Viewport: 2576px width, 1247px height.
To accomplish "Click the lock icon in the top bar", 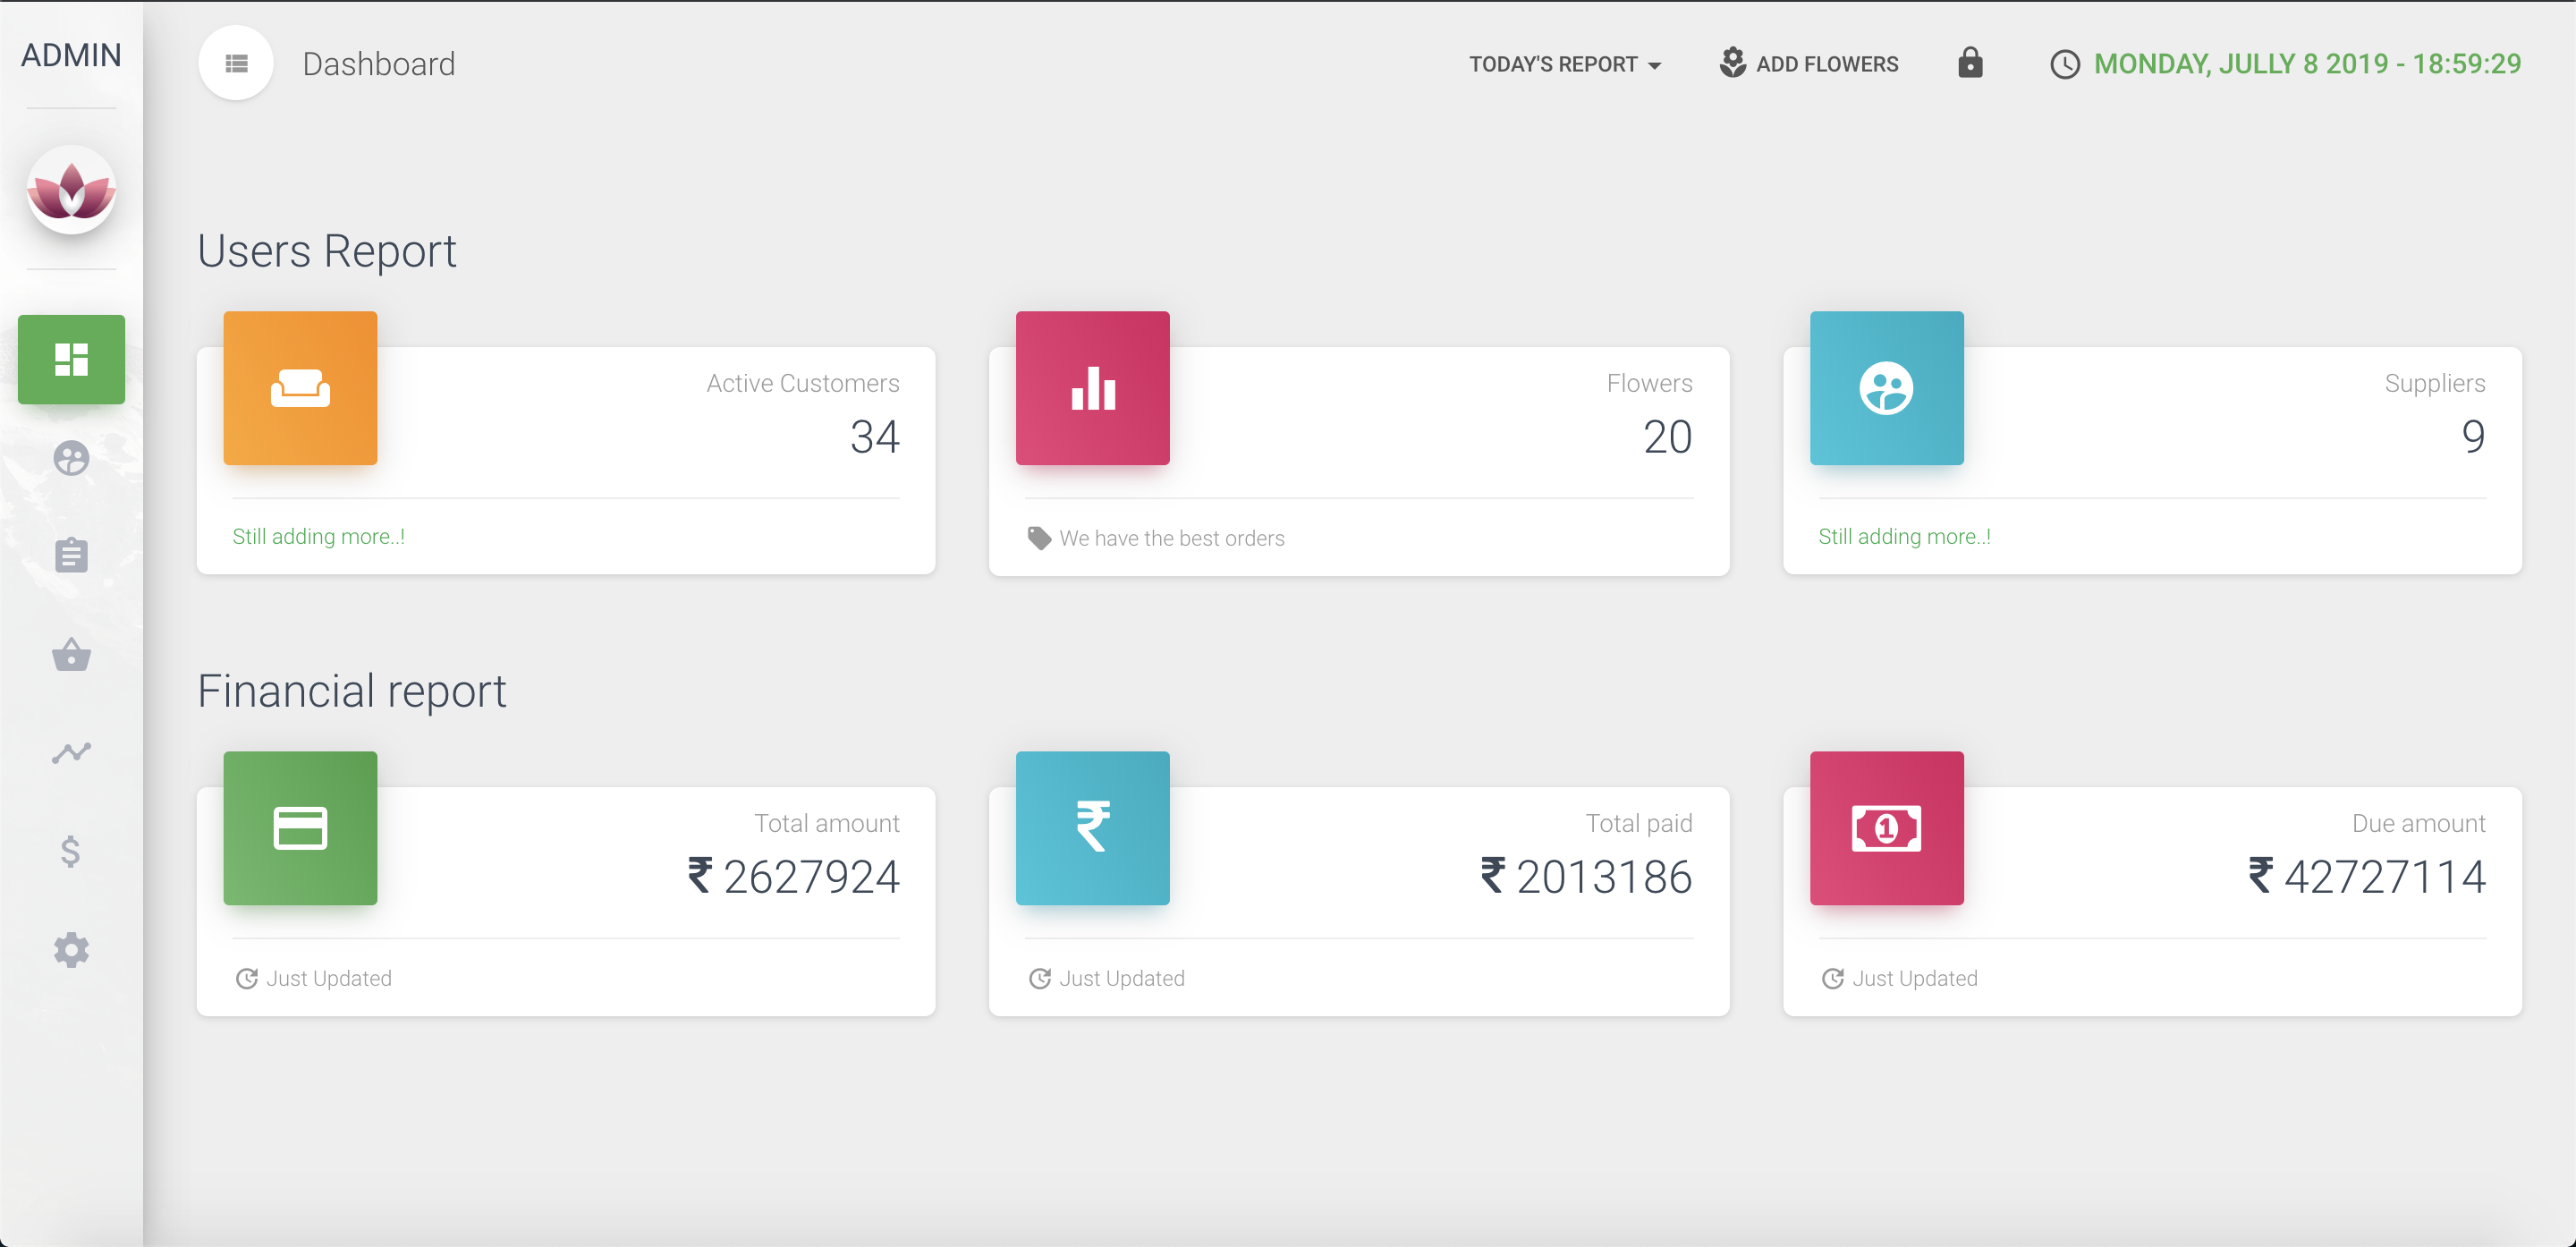I will tap(1969, 63).
